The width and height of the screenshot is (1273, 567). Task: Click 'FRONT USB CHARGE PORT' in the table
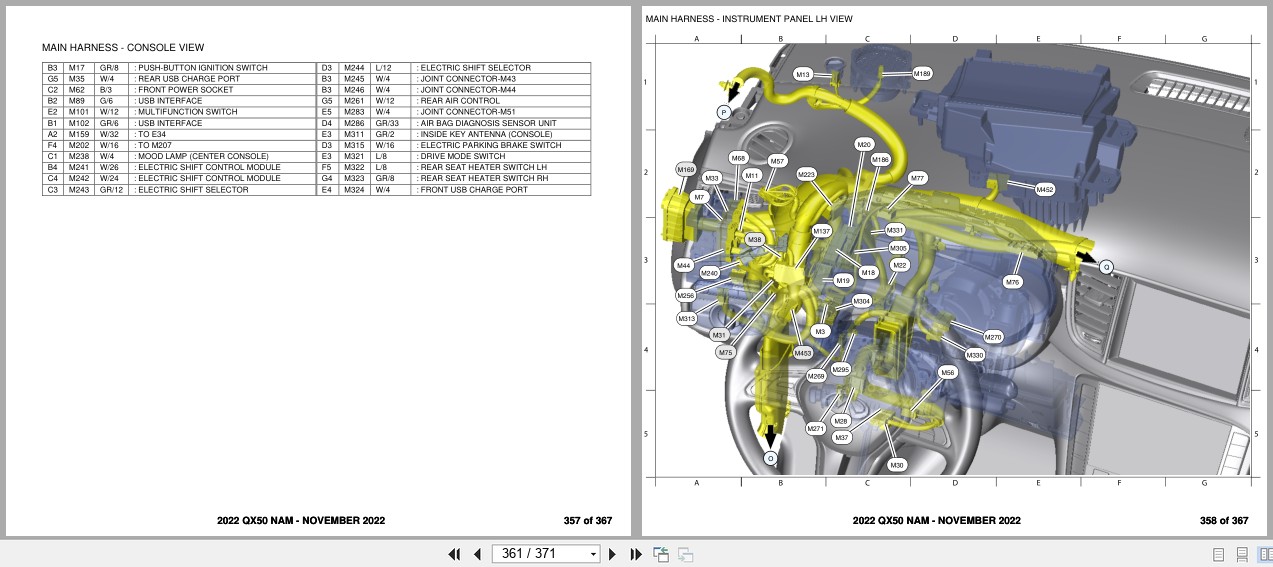tap(475, 189)
